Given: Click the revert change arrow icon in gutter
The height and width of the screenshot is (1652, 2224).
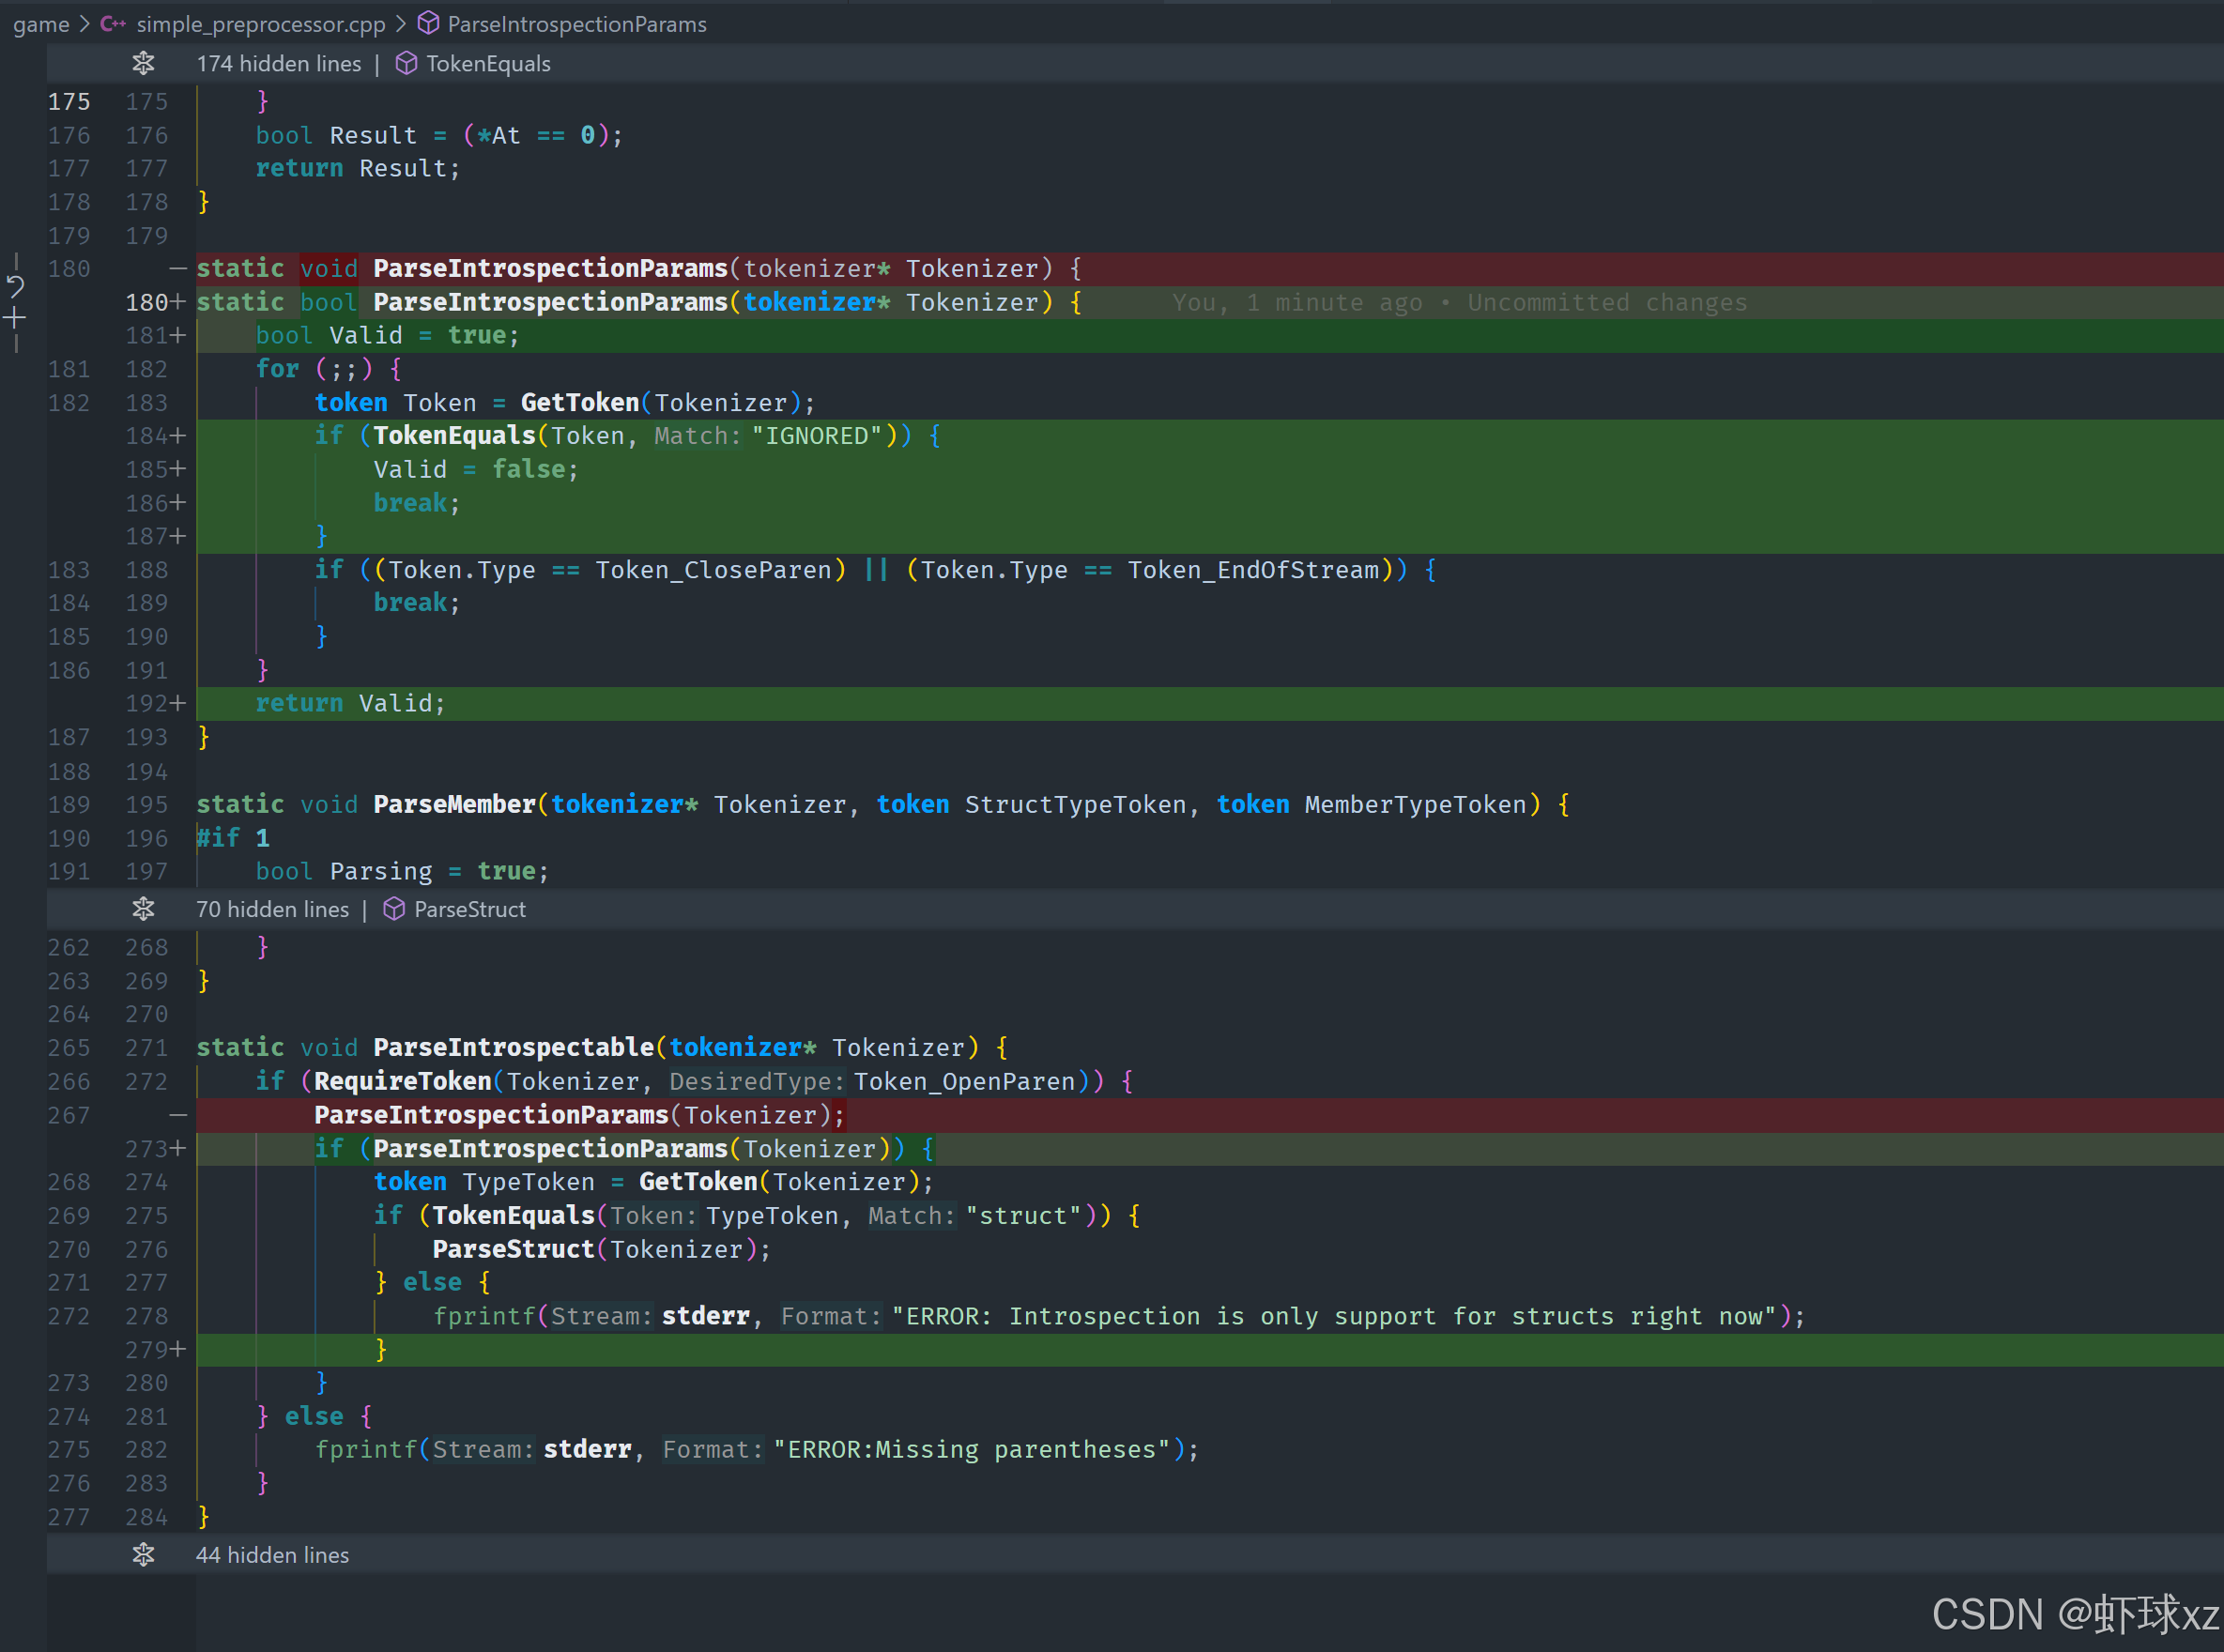Looking at the screenshot, I should 15,288.
